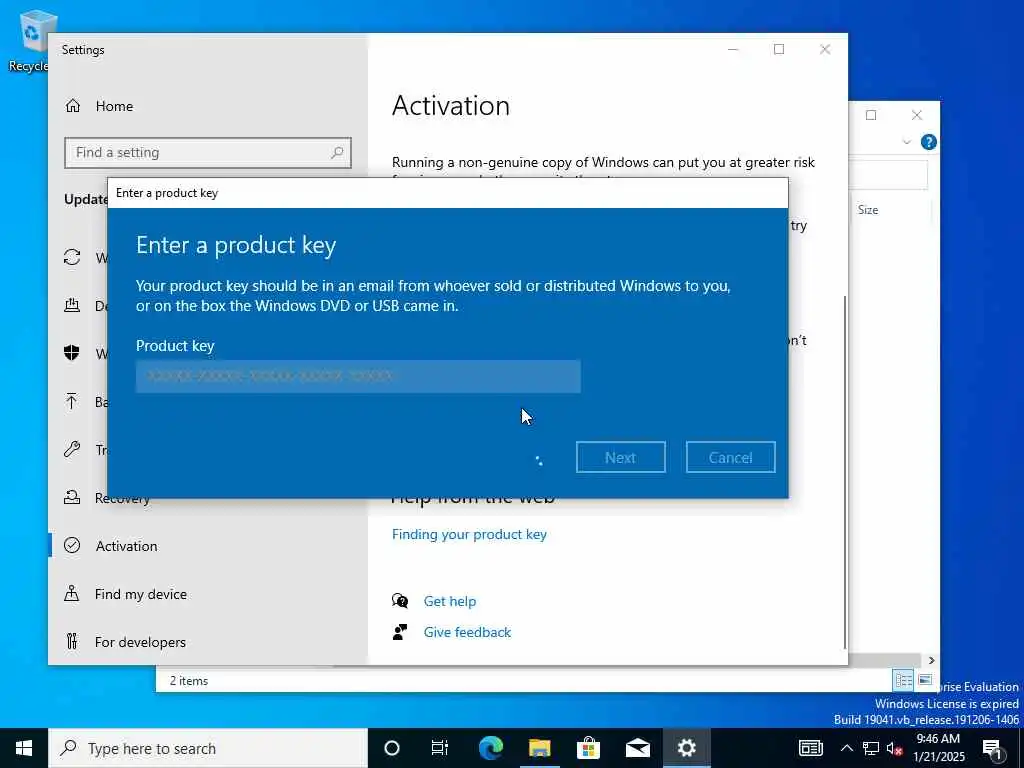This screenshot has width=1024, height=768.
Task: Open the Windows Start menu
Action: point(24,748)
